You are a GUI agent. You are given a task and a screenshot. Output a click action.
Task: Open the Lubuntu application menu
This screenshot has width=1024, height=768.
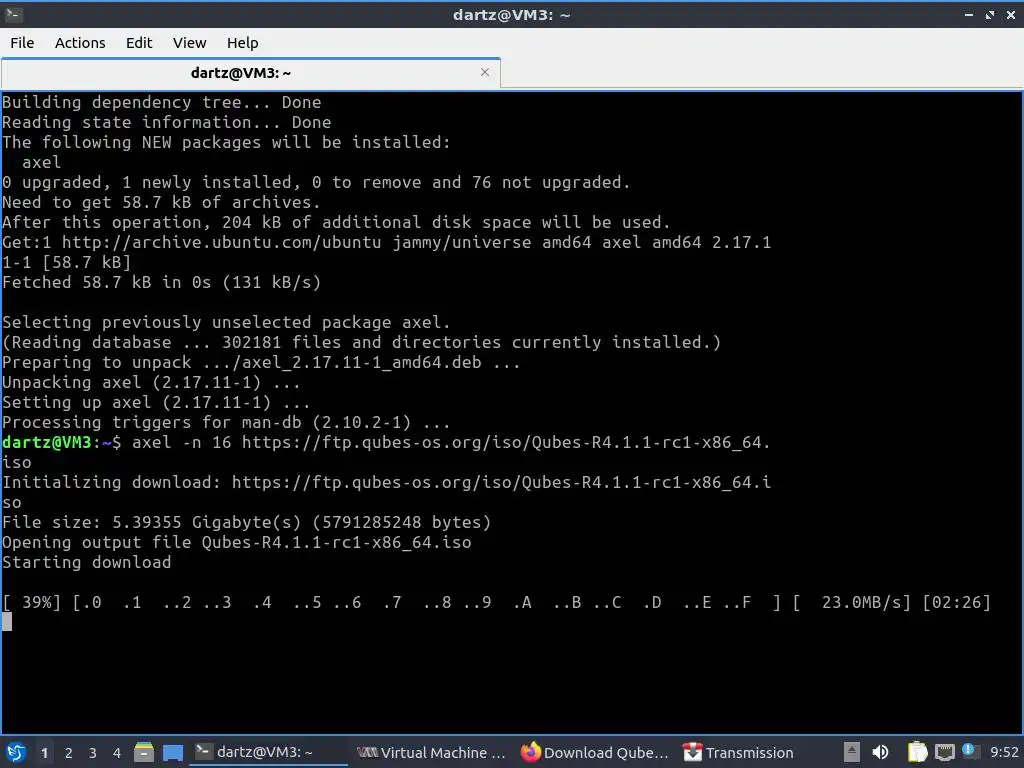(16, 752)
